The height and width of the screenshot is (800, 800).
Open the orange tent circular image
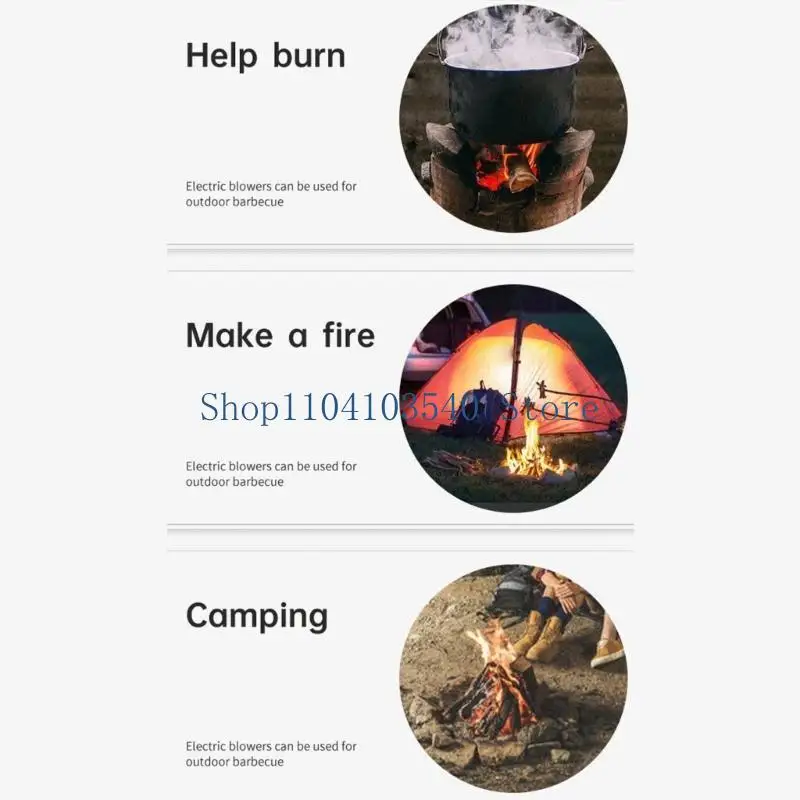(513, 398)
